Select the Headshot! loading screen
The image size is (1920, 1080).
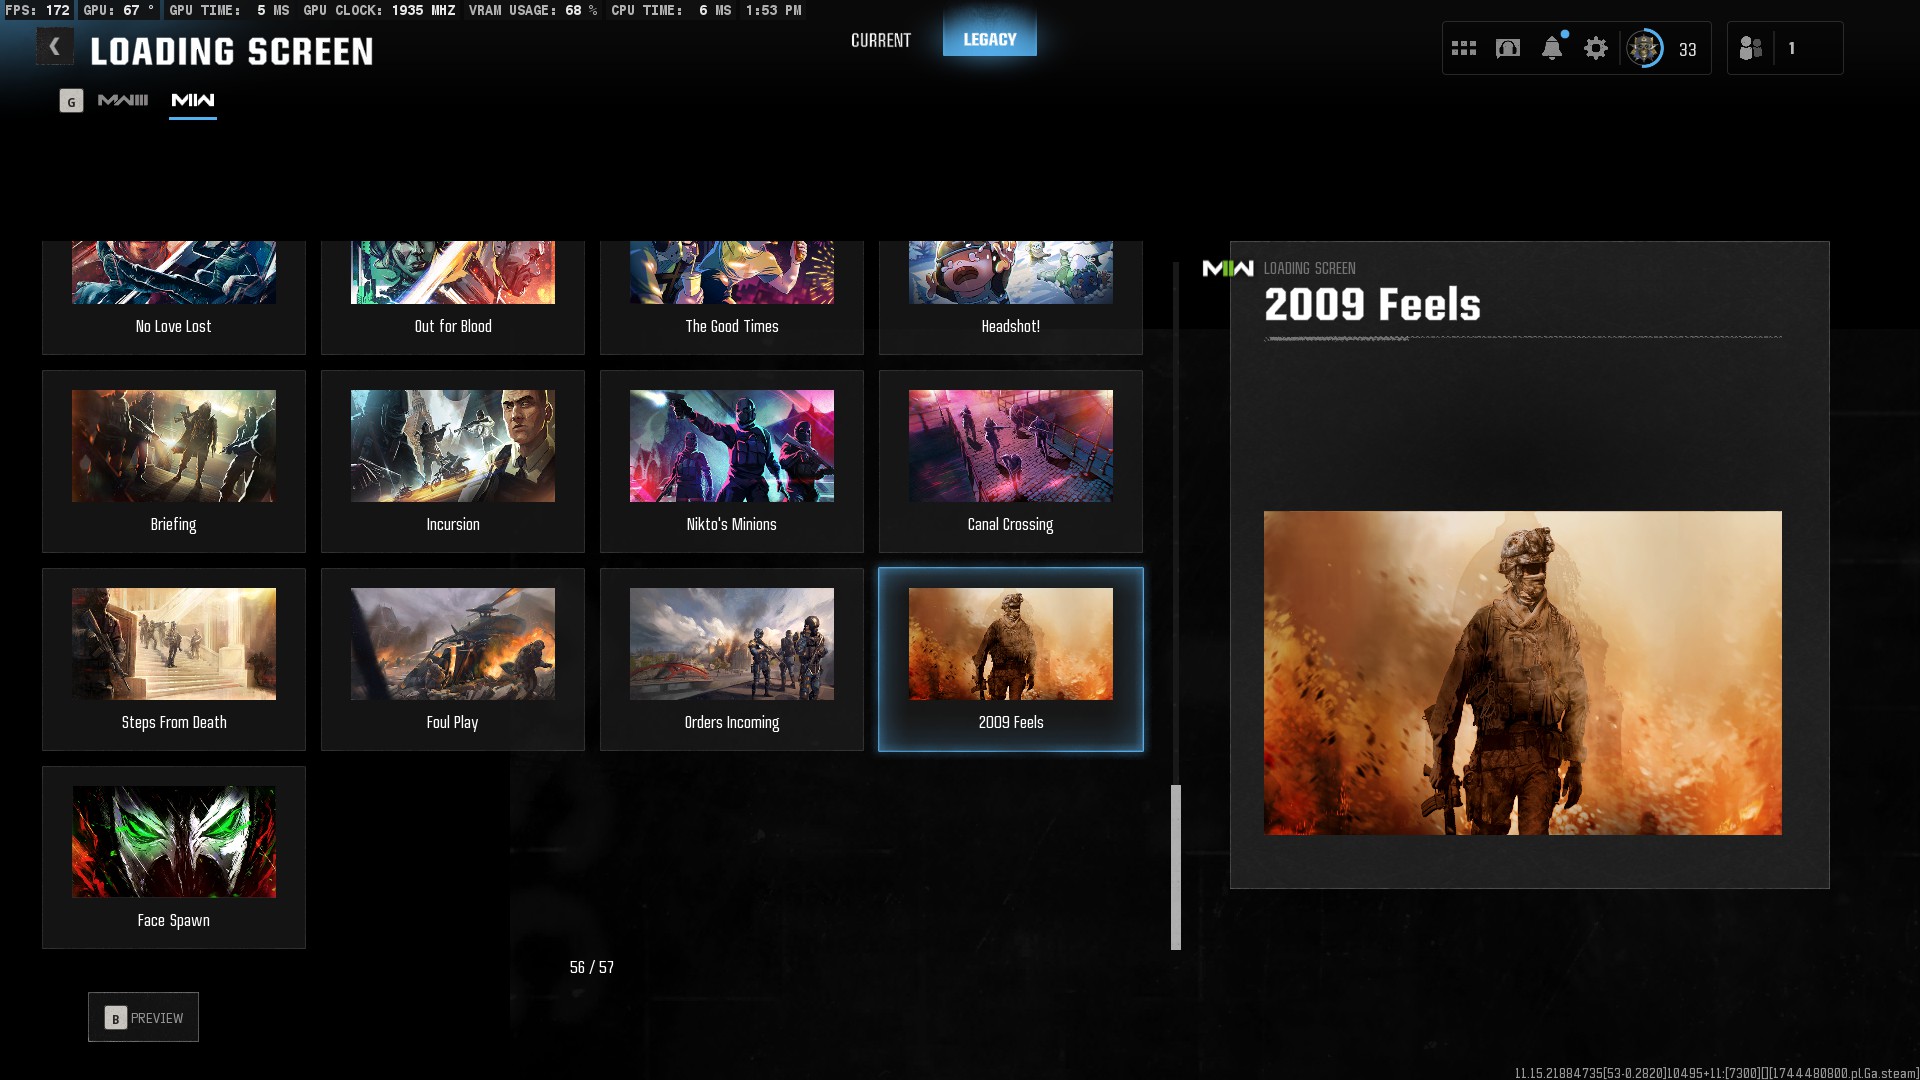pos(1011,297)
